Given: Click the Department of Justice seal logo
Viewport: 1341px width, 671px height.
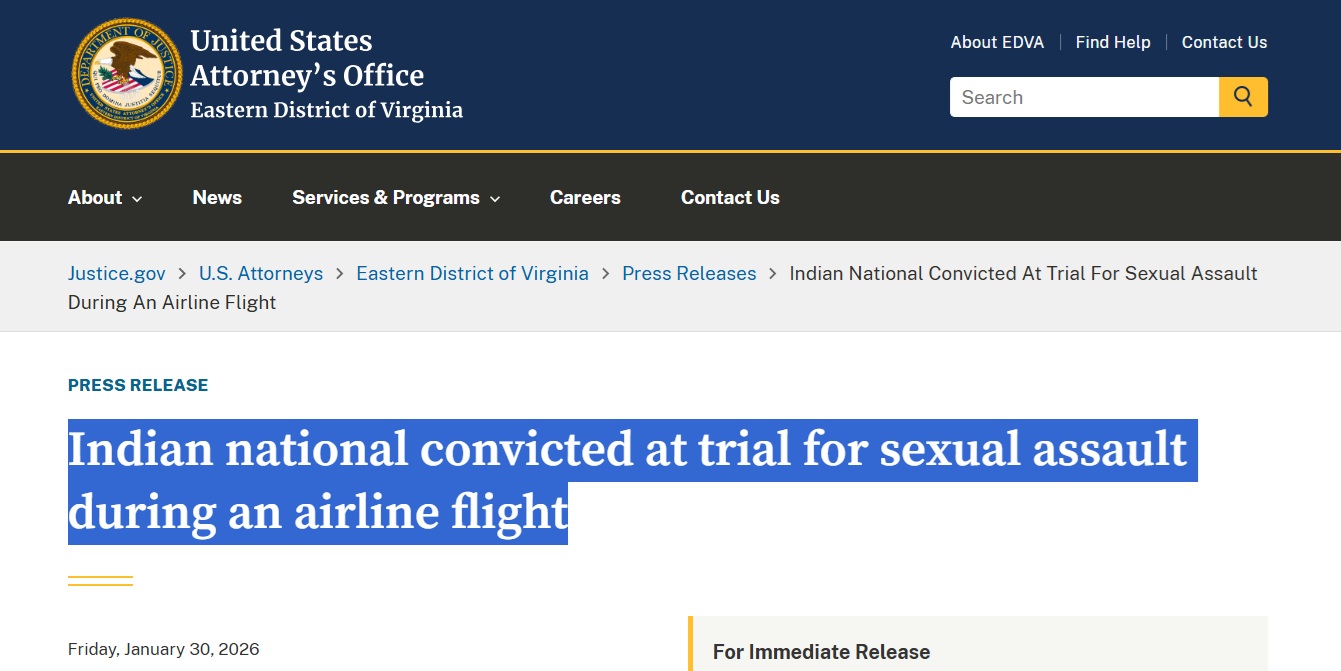Looking at the screenshot, I should [x=126, y=73].
